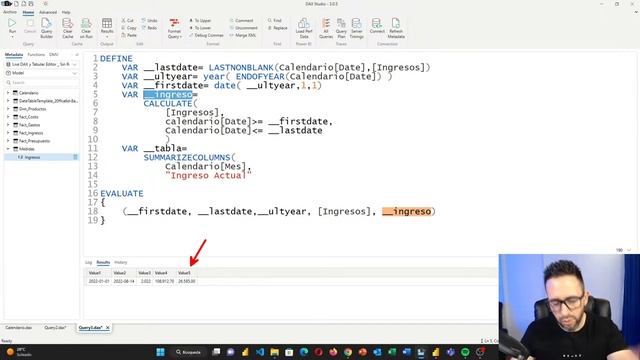
Task: Click the Connect button
Action: [x=377, y=27]
